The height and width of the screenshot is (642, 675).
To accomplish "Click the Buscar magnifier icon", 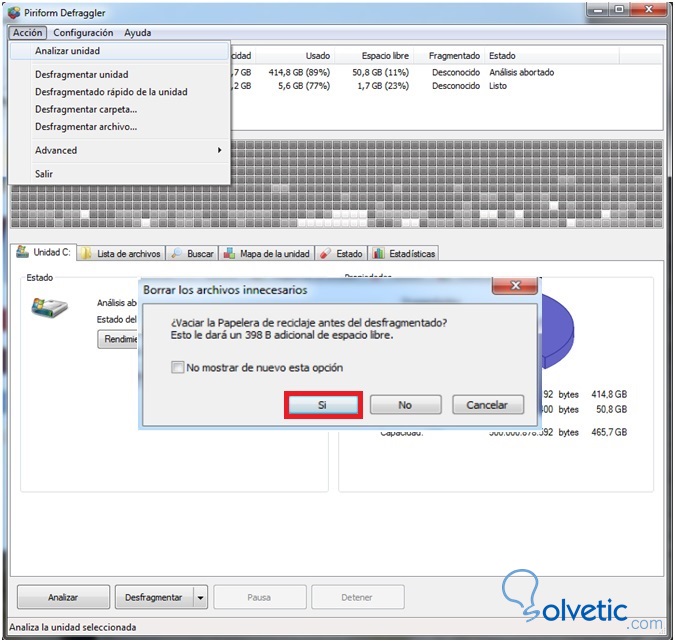I will pos(176,253).
